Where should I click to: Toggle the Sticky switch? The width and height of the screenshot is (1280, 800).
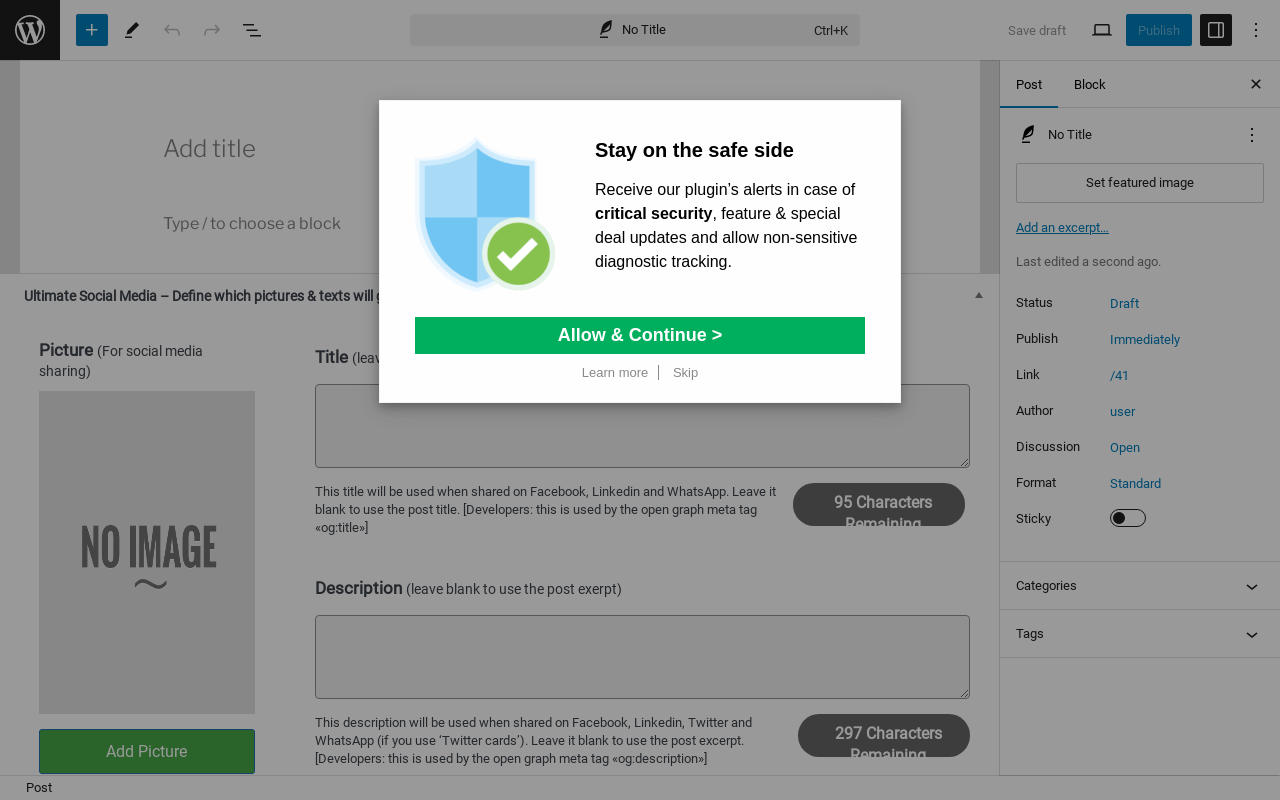pos(1128,518)
